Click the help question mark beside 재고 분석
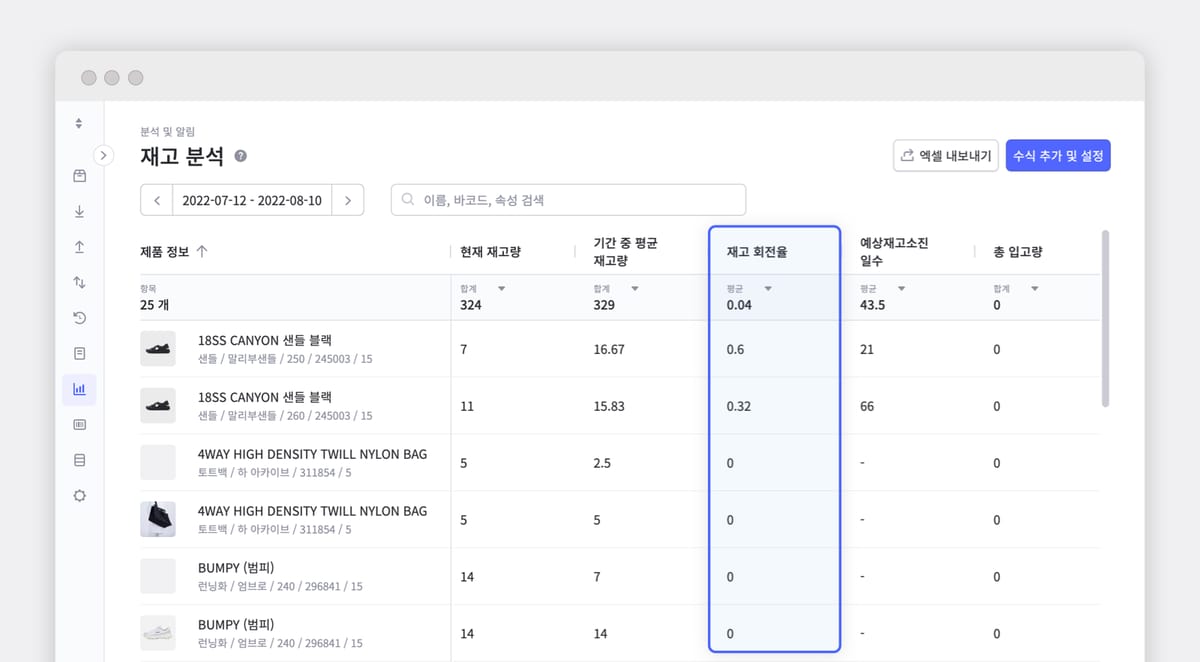 pyautogui.click(x=241, y=157)
